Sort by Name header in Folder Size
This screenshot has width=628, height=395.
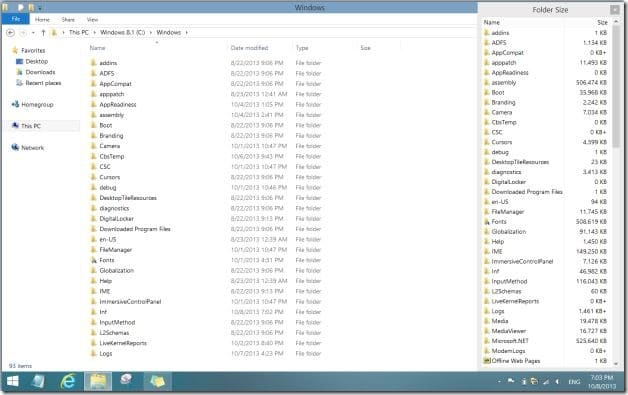pyautogui.click(x=491, y=22)
